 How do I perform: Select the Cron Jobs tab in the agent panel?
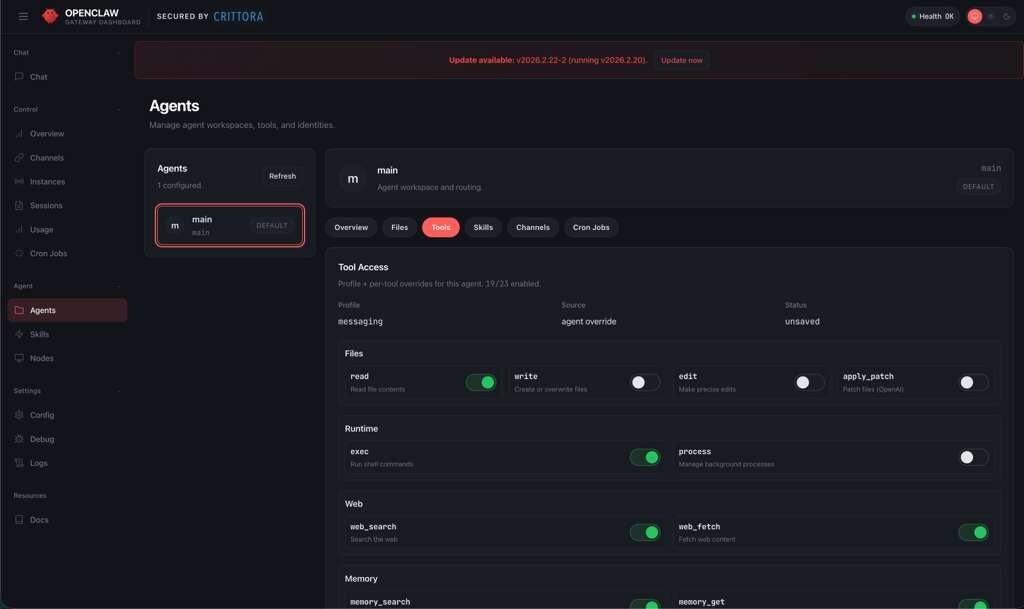click(591, 227)
